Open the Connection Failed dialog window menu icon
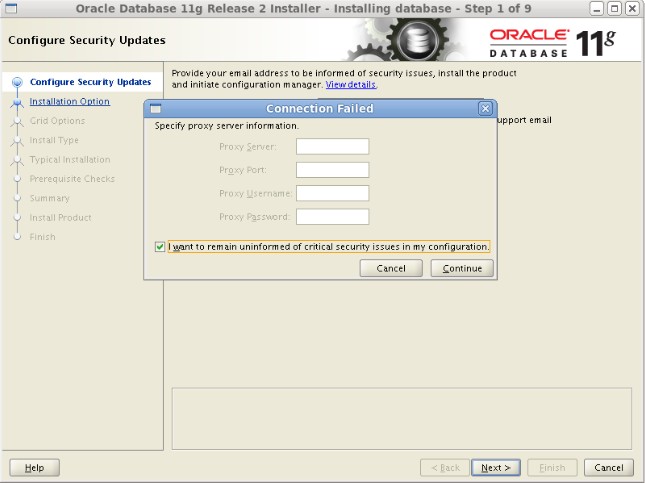The width and height of the screenshot is (645, 483). (155, 109)
